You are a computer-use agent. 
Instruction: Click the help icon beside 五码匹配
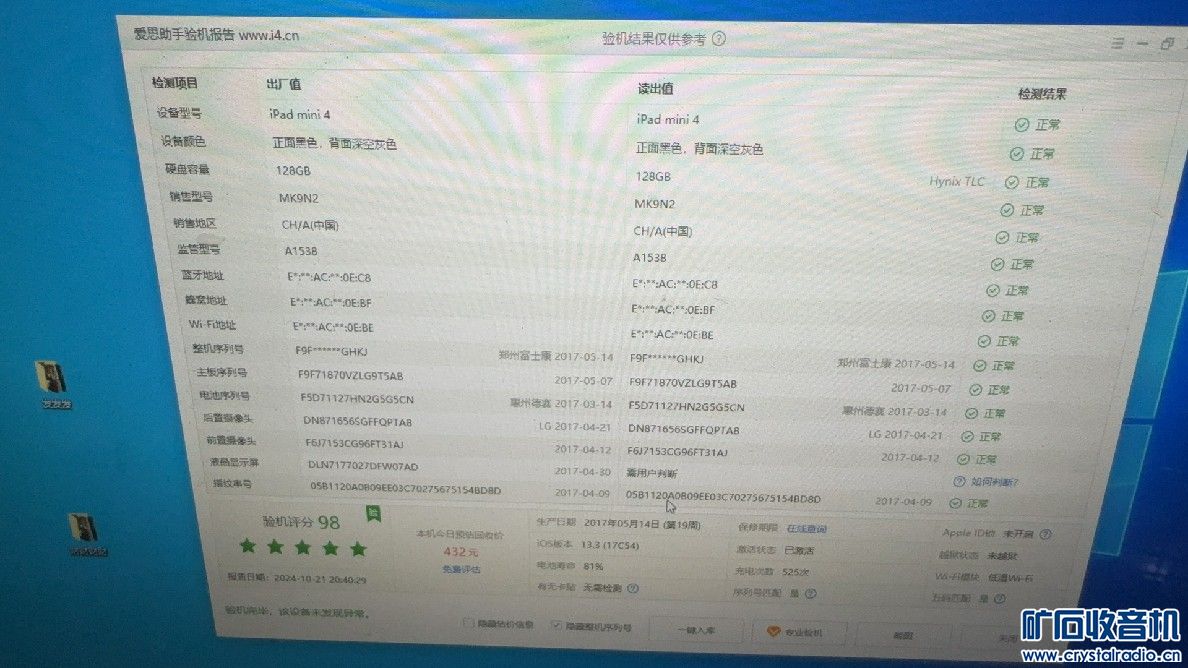coord(999,599)
